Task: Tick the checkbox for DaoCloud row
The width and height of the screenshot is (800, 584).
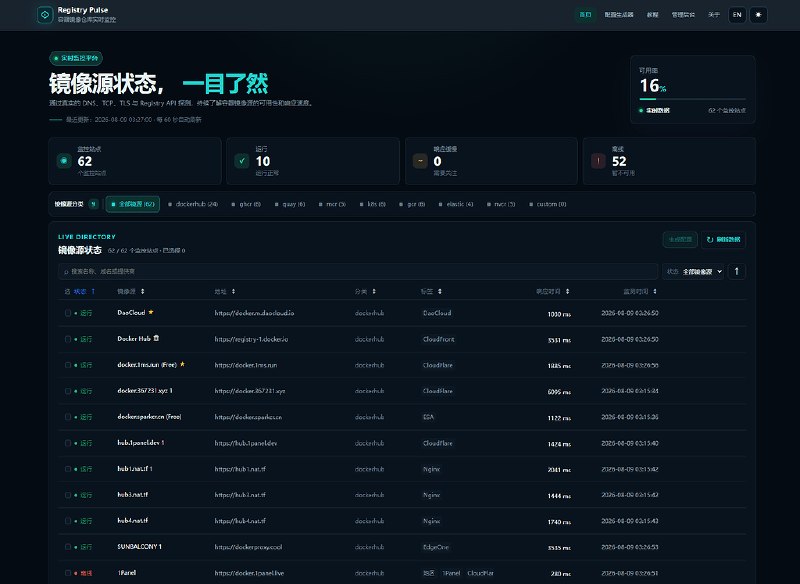Action: point(68,313)
